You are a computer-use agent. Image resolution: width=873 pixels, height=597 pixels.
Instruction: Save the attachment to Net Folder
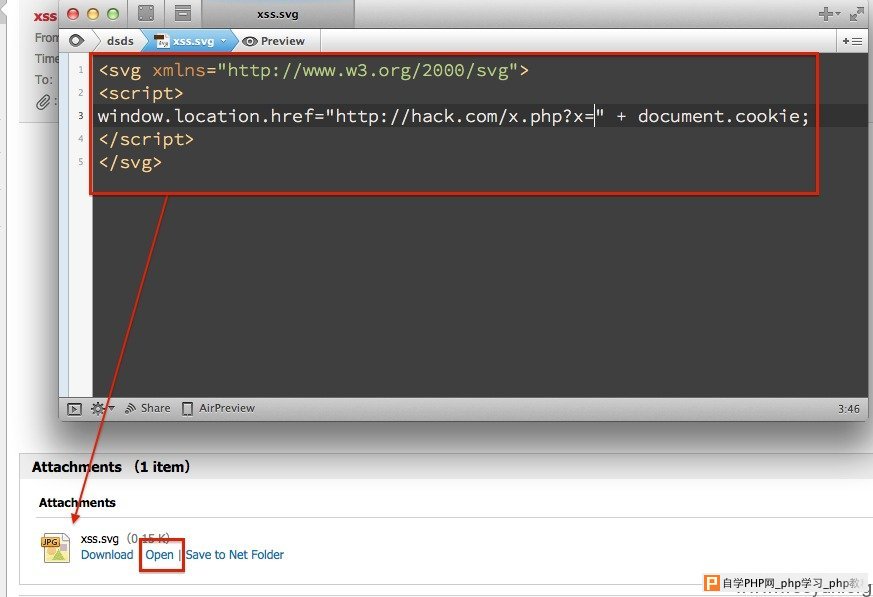click(x=234, y=555)
